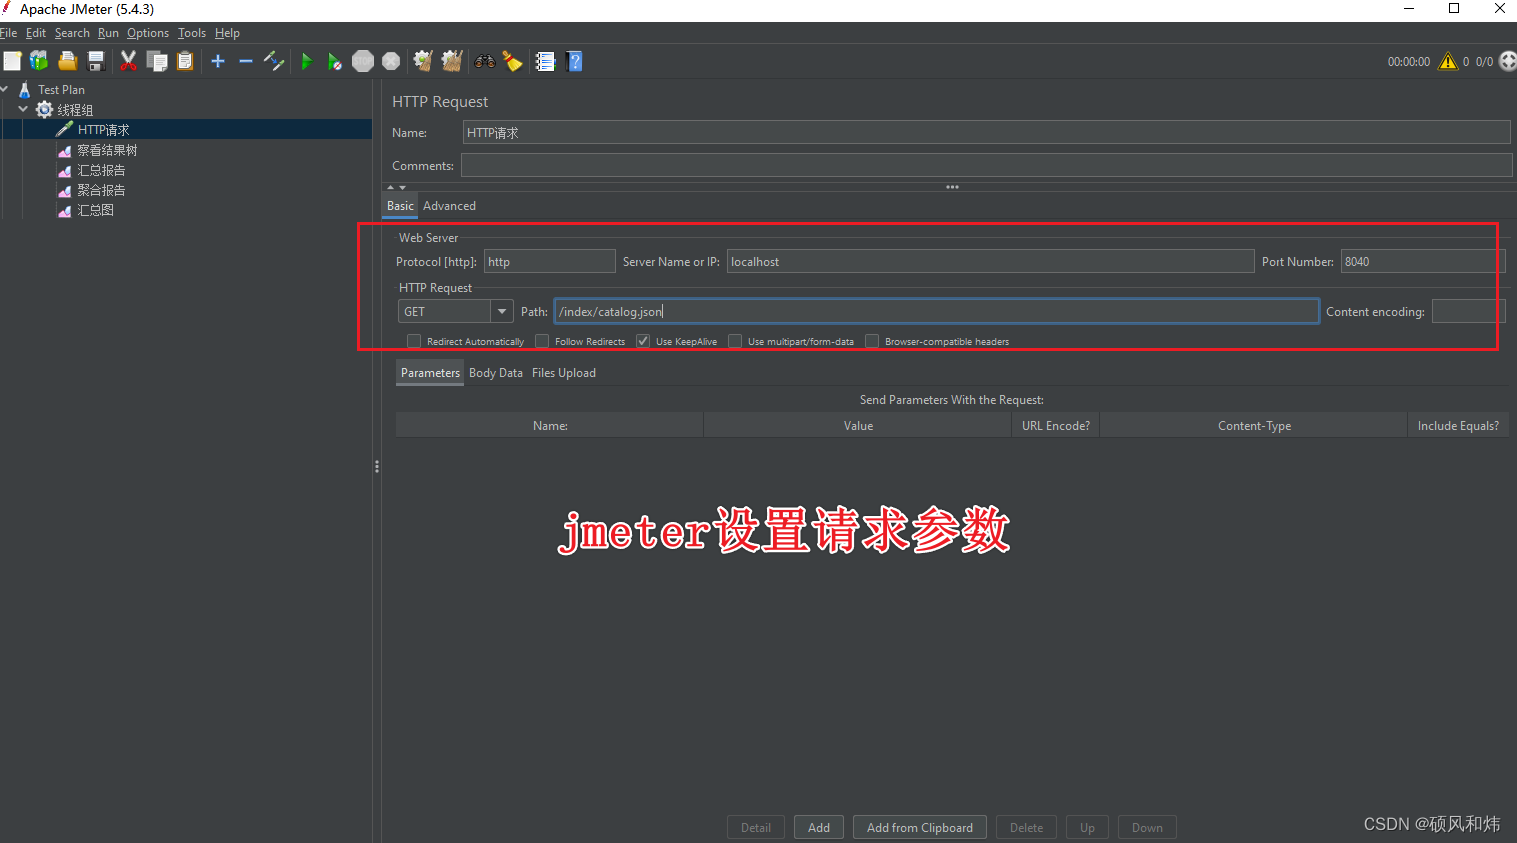Enable Browser-compatible headers checkbox
The height and width of the screenshot is (843, 1517).
click(x=872, y=341)
